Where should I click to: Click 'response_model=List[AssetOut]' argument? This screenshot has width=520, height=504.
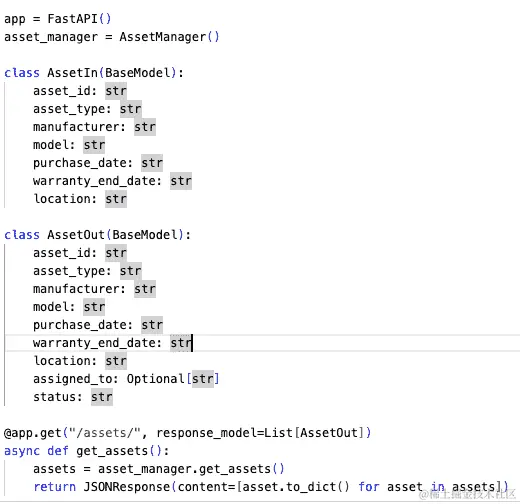coord(260,433)
